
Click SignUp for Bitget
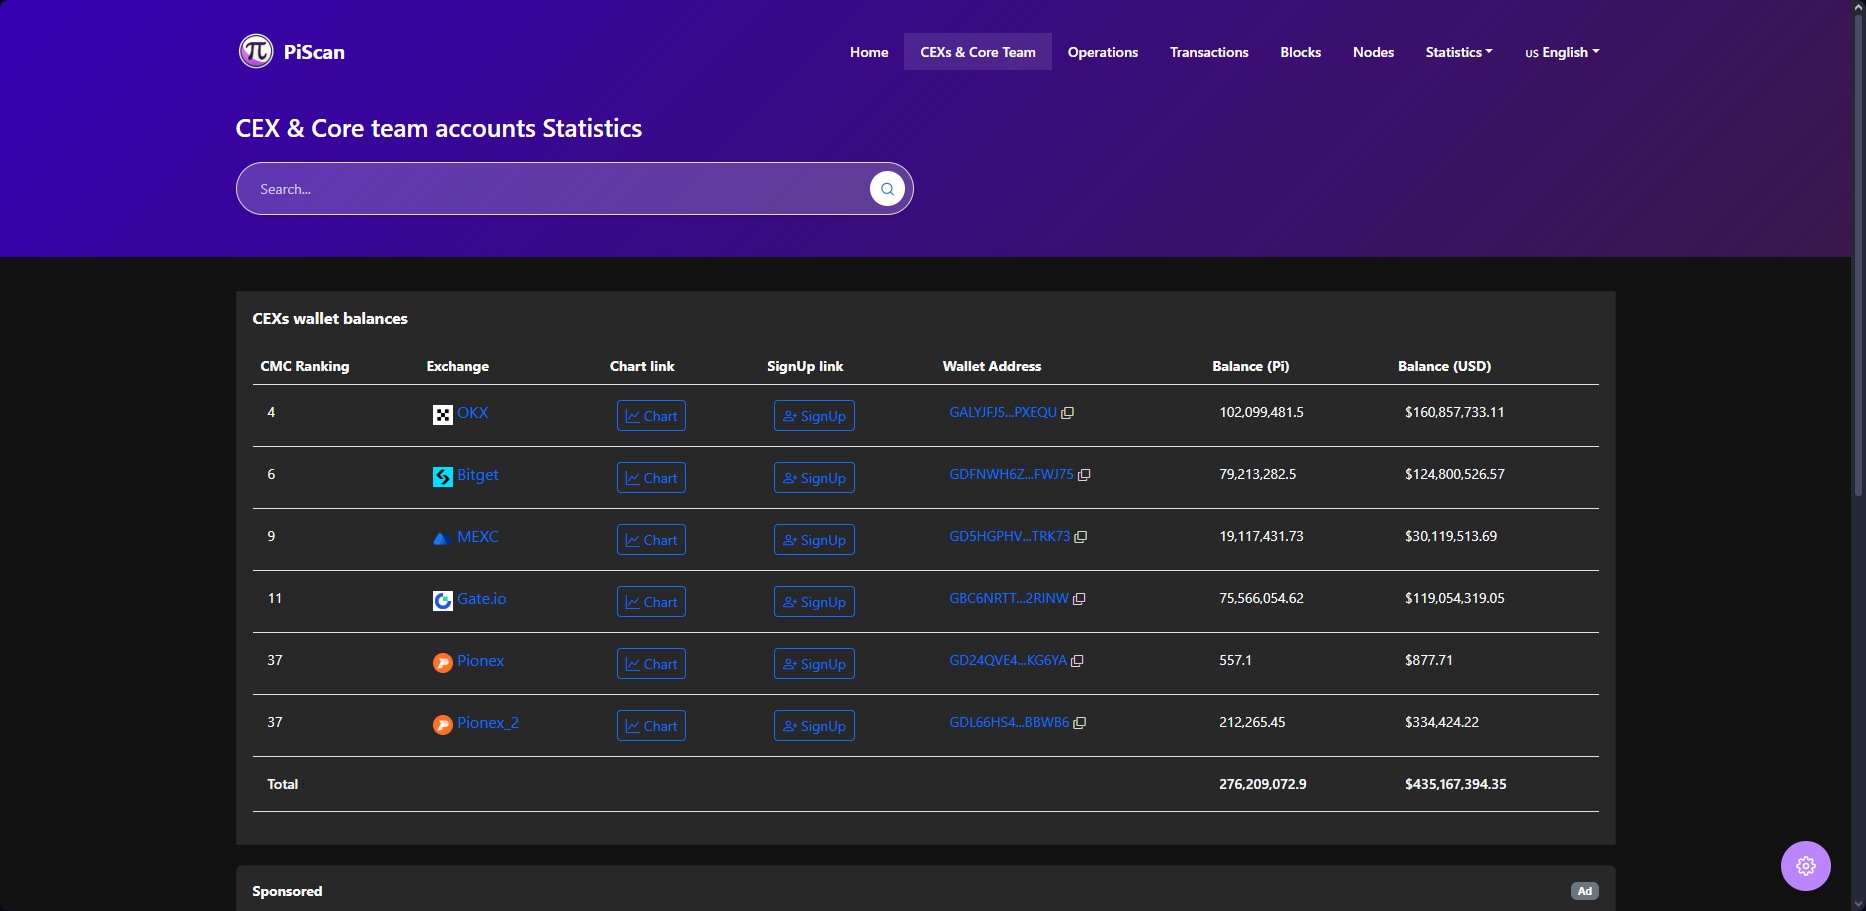pos(814,478)
